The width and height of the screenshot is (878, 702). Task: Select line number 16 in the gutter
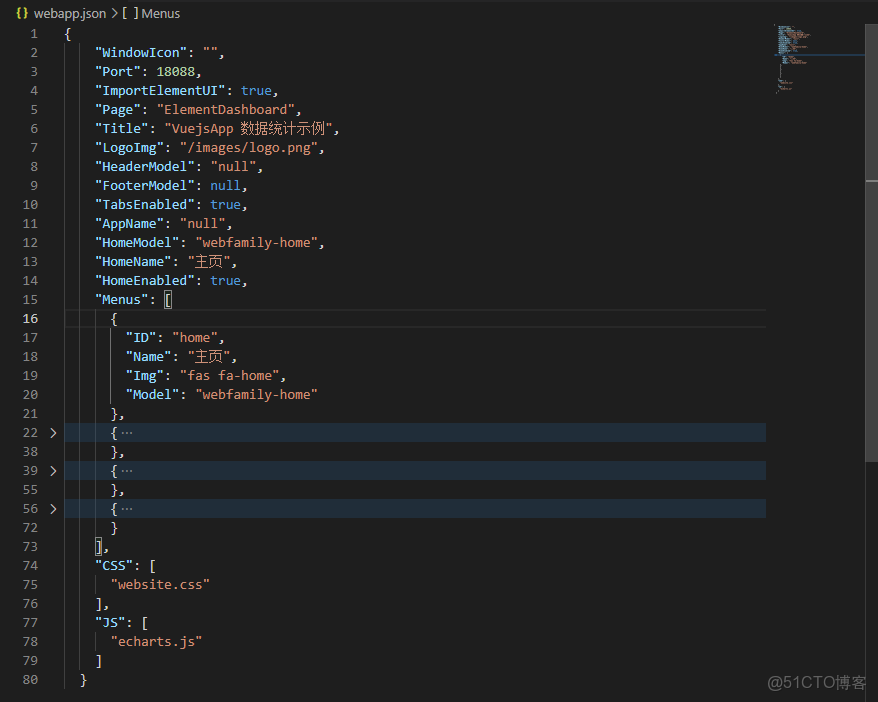click(x=30, y=318)
